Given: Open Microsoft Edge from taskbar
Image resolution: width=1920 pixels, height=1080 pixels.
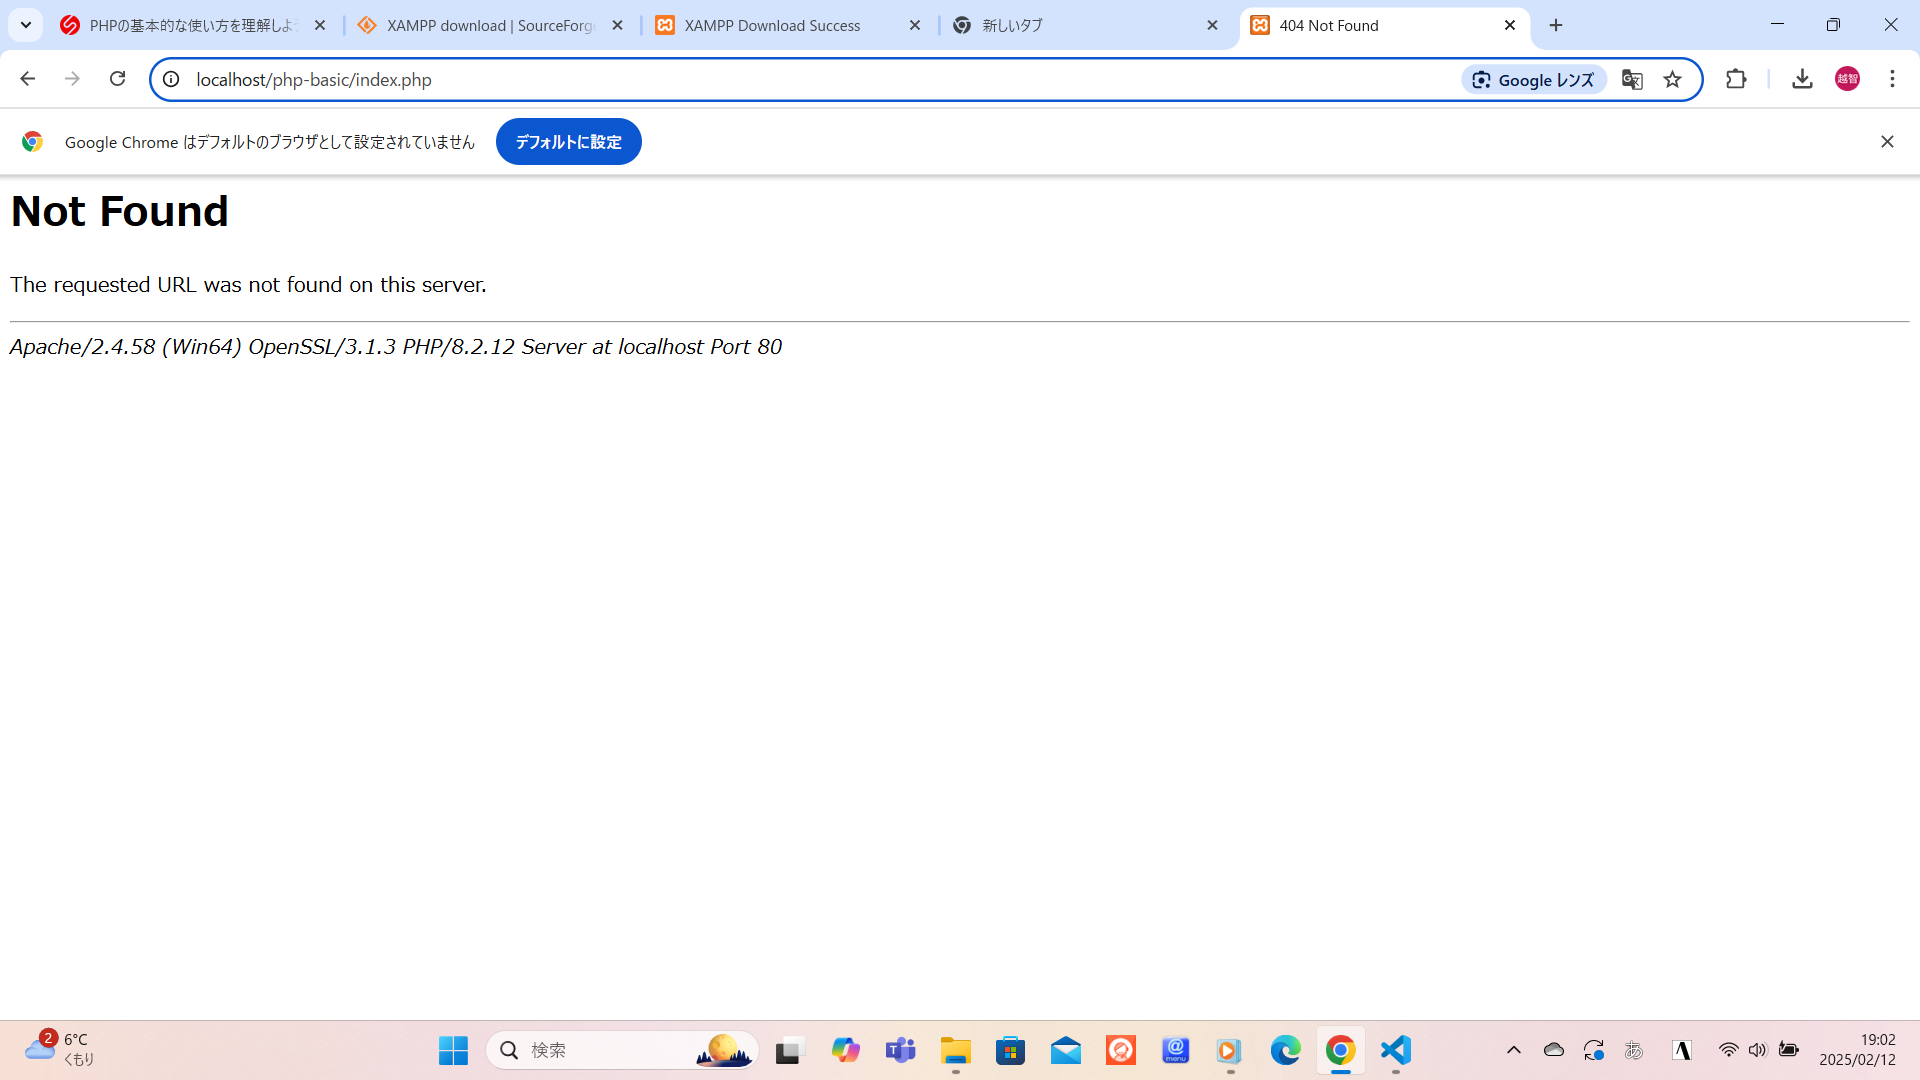Looking at the screenshot, I should tap(1286, 1050).
